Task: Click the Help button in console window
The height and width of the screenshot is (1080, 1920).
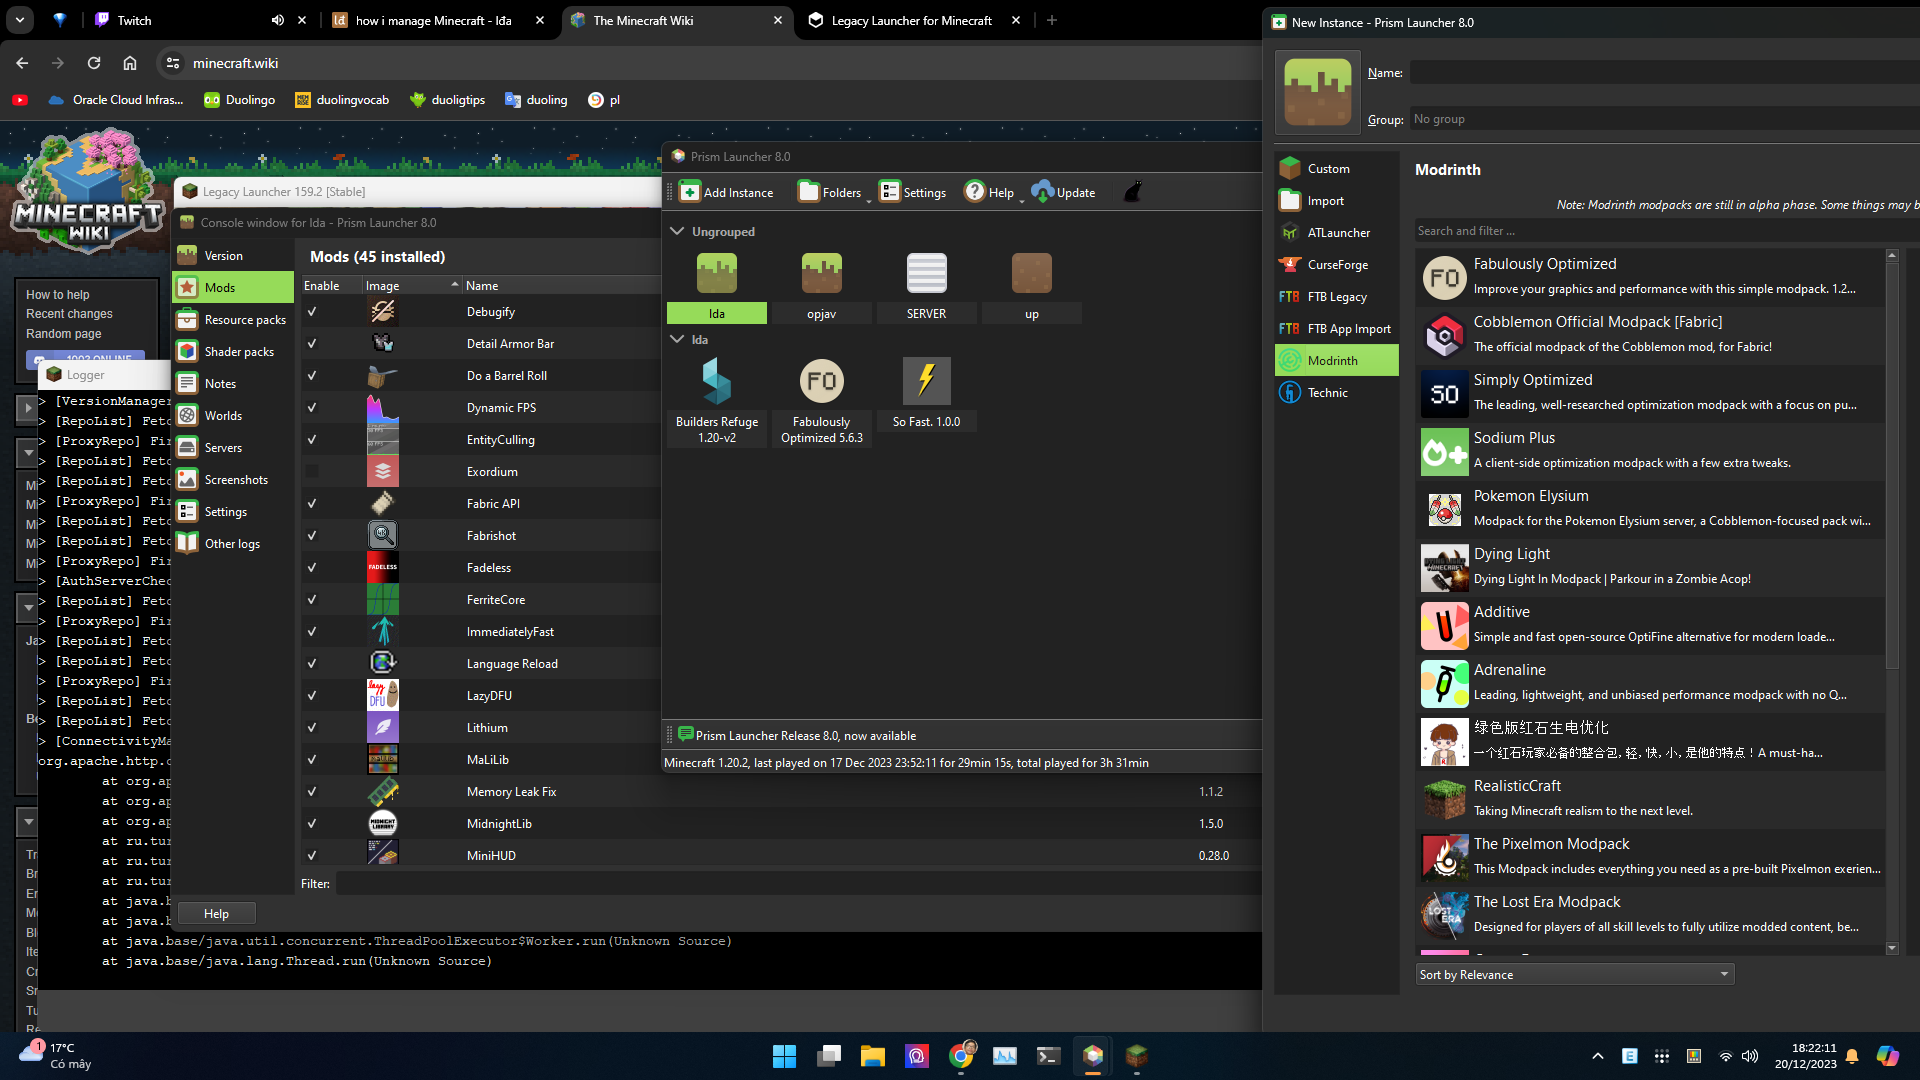Action: pos(216,913)
